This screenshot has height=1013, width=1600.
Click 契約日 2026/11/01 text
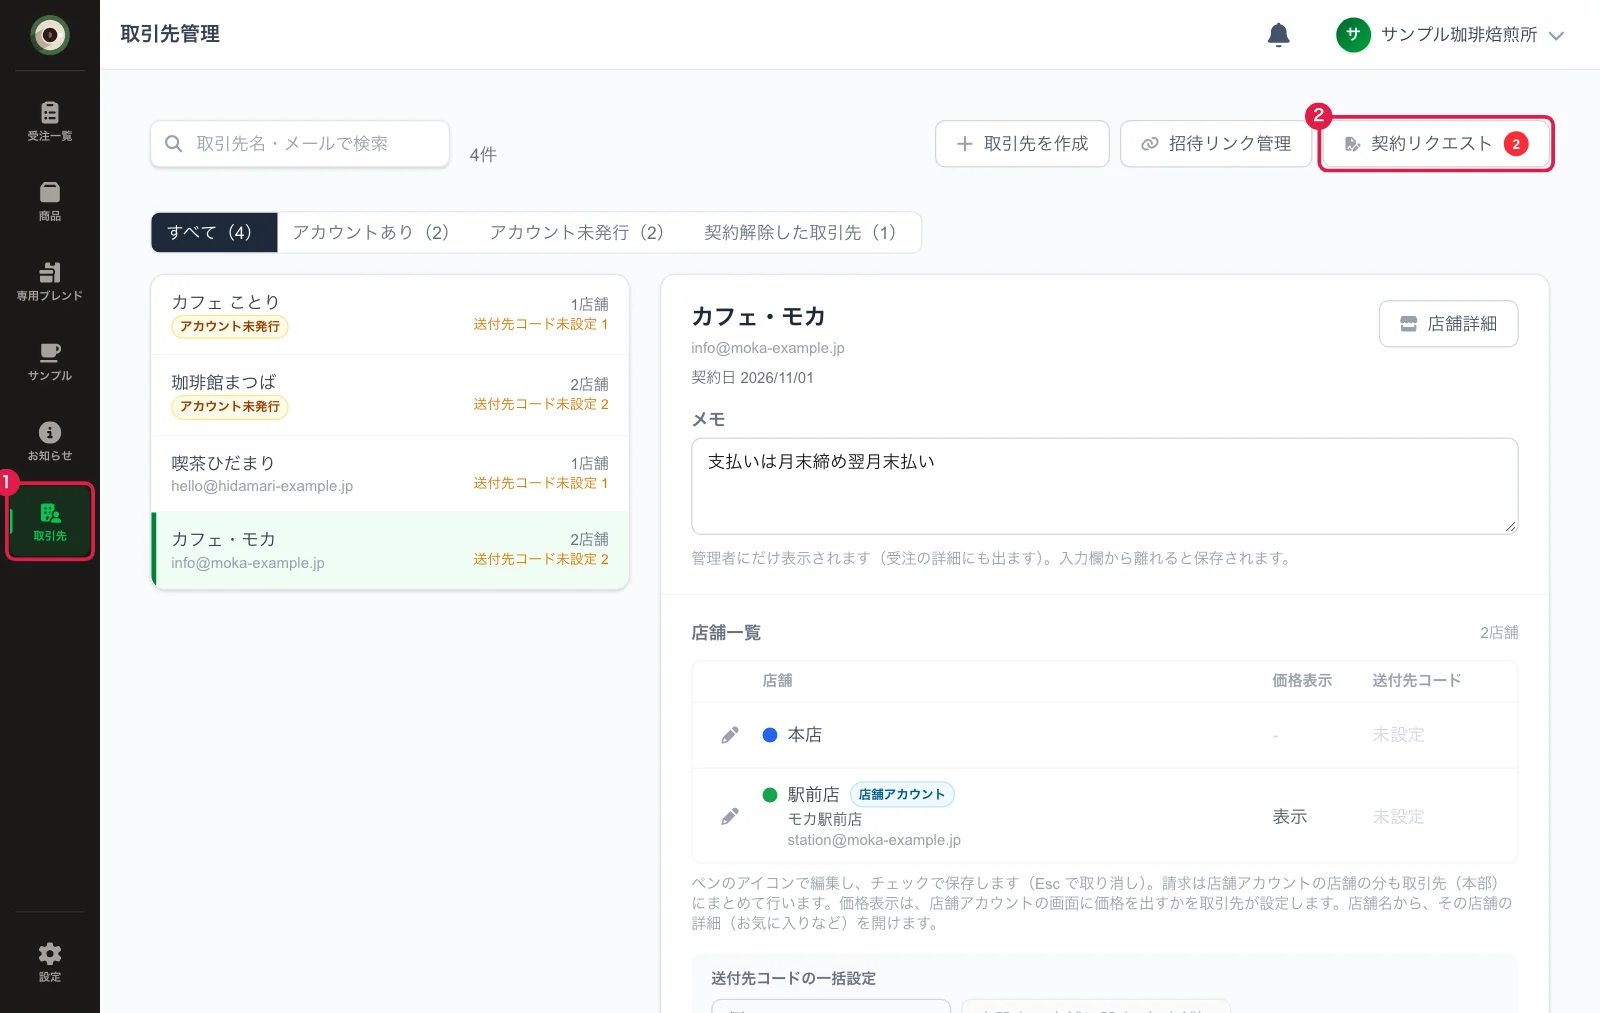tap(753, 378)
